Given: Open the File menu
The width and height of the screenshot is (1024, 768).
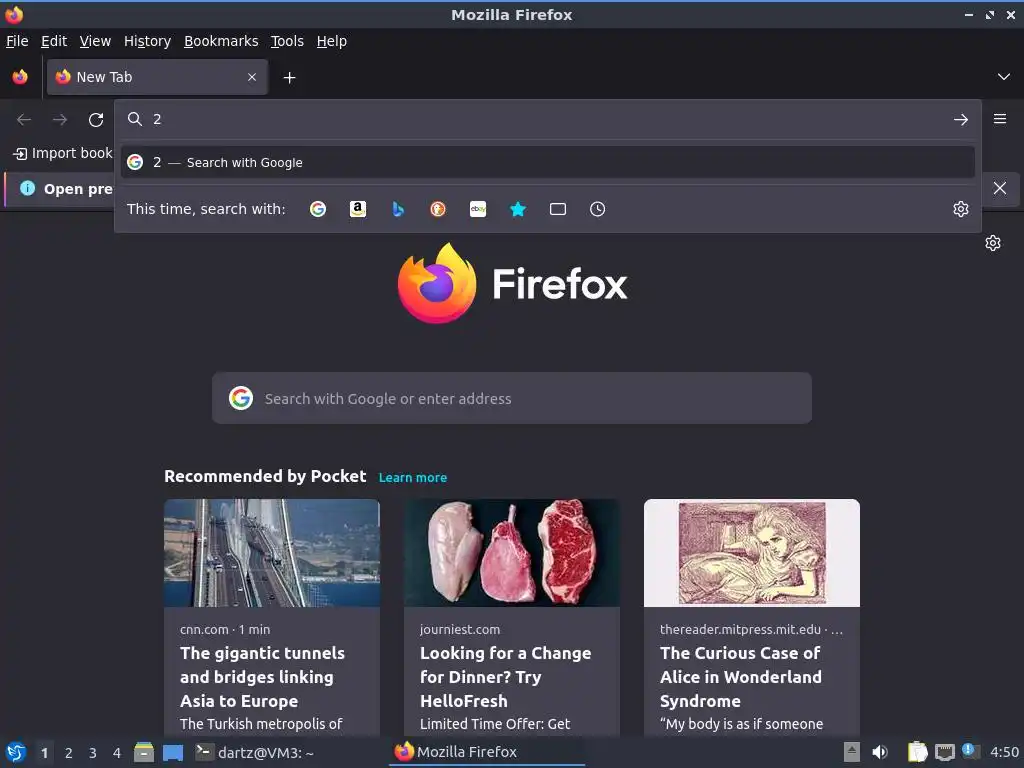Looking at the screenshot, I should point(17,41).
